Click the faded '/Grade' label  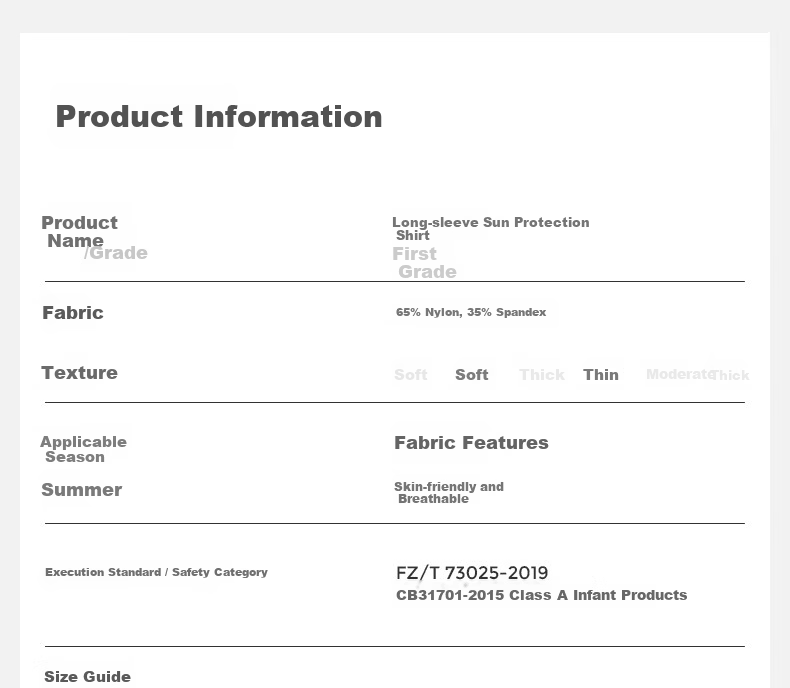116,253
